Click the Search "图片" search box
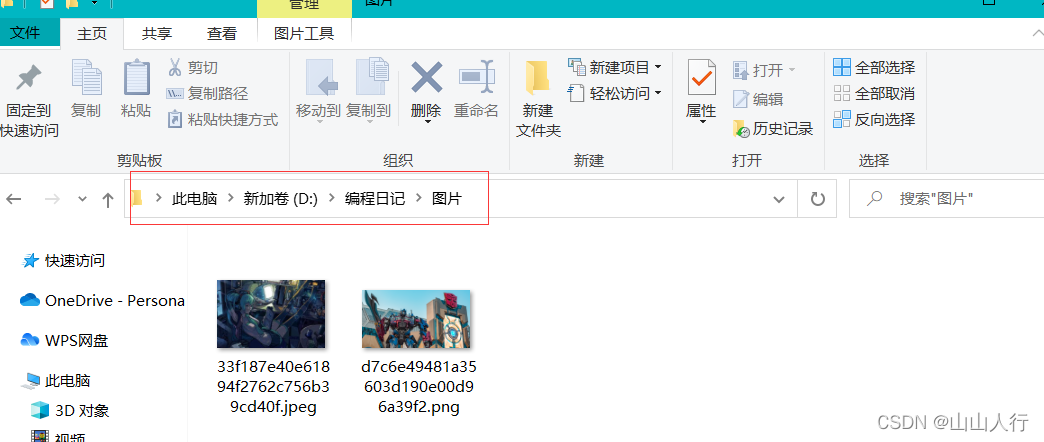The width and height of the screenshot is (1044, 442). [x=947, y=198]
